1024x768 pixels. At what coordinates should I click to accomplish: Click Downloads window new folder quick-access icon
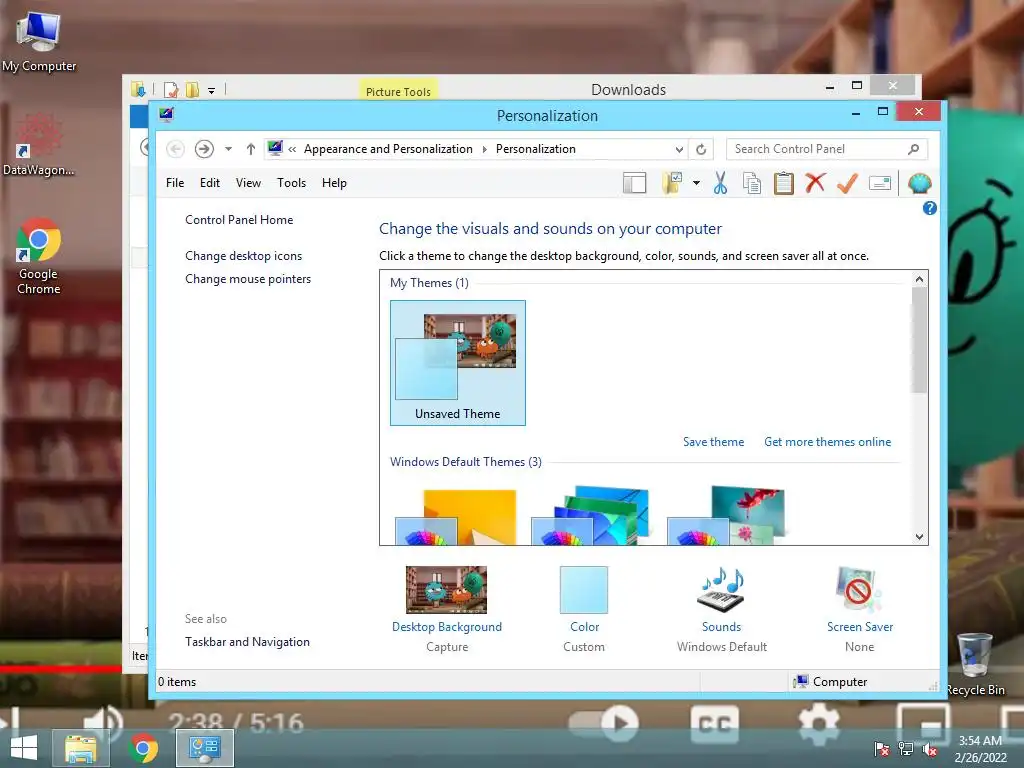[192, 90]
